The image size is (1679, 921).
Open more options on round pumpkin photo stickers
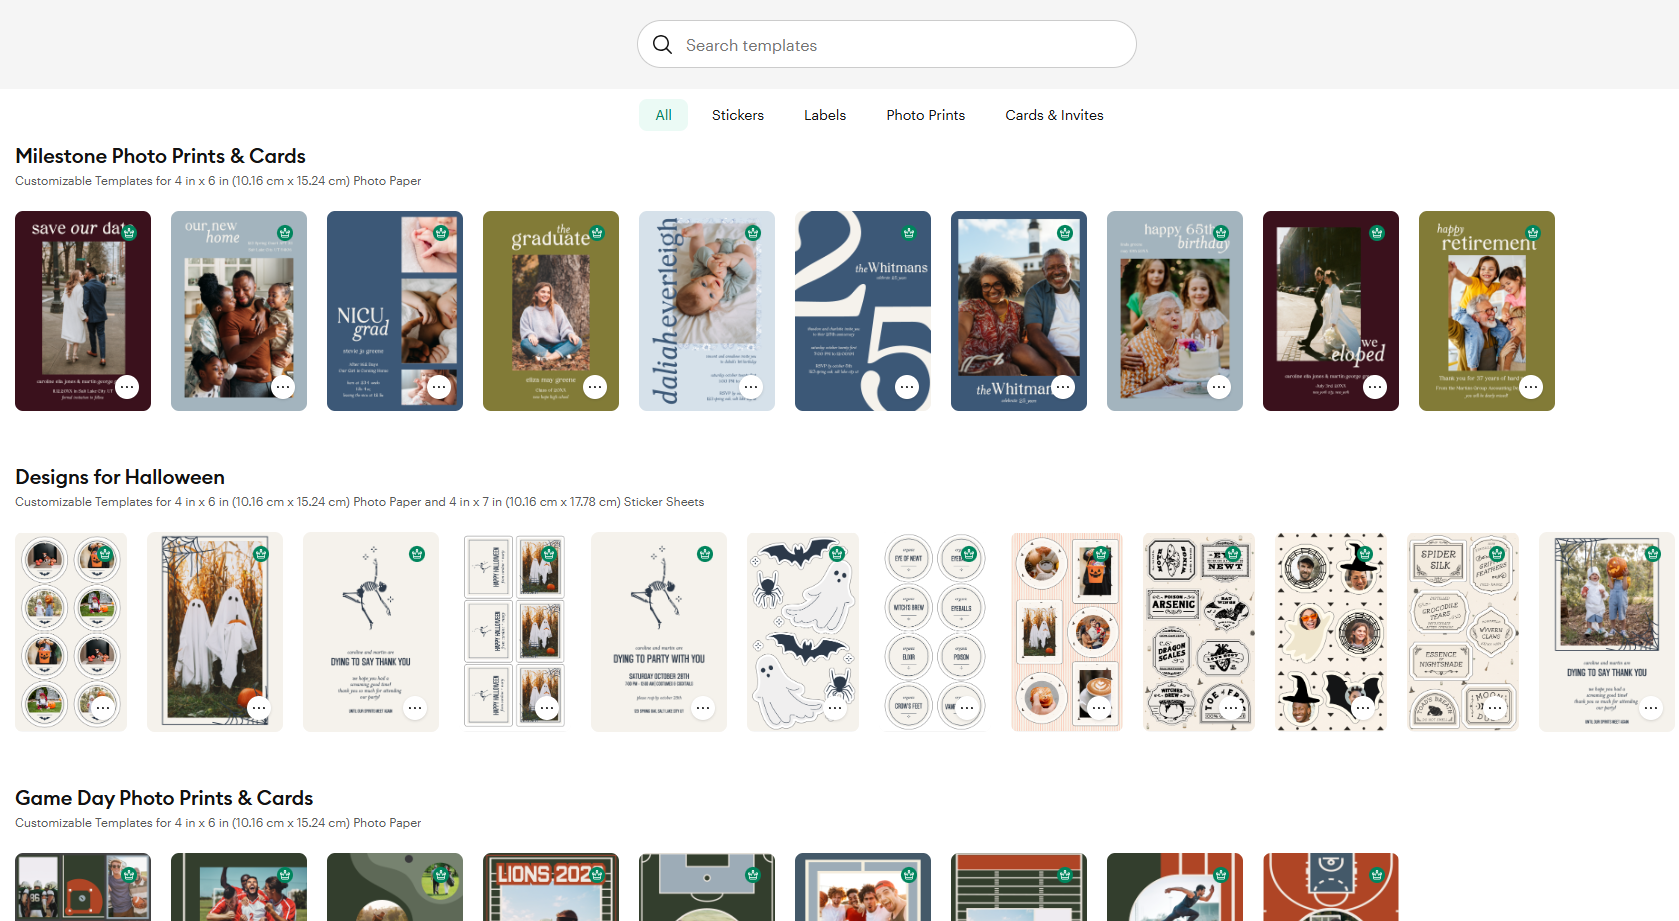(103, 708)
